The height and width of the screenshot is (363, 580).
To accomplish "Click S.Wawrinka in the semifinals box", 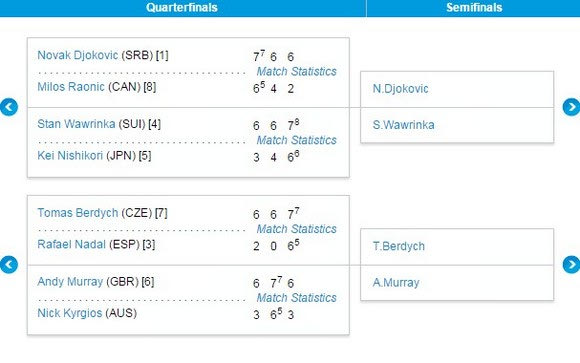I will click(404, 125).
